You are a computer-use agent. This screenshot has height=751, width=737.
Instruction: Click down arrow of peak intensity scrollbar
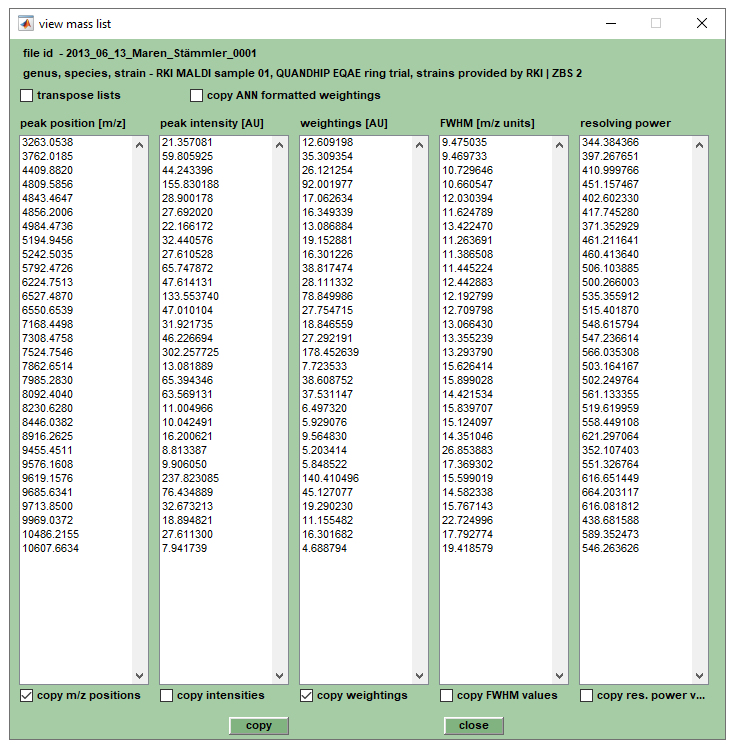pos(281,676)
